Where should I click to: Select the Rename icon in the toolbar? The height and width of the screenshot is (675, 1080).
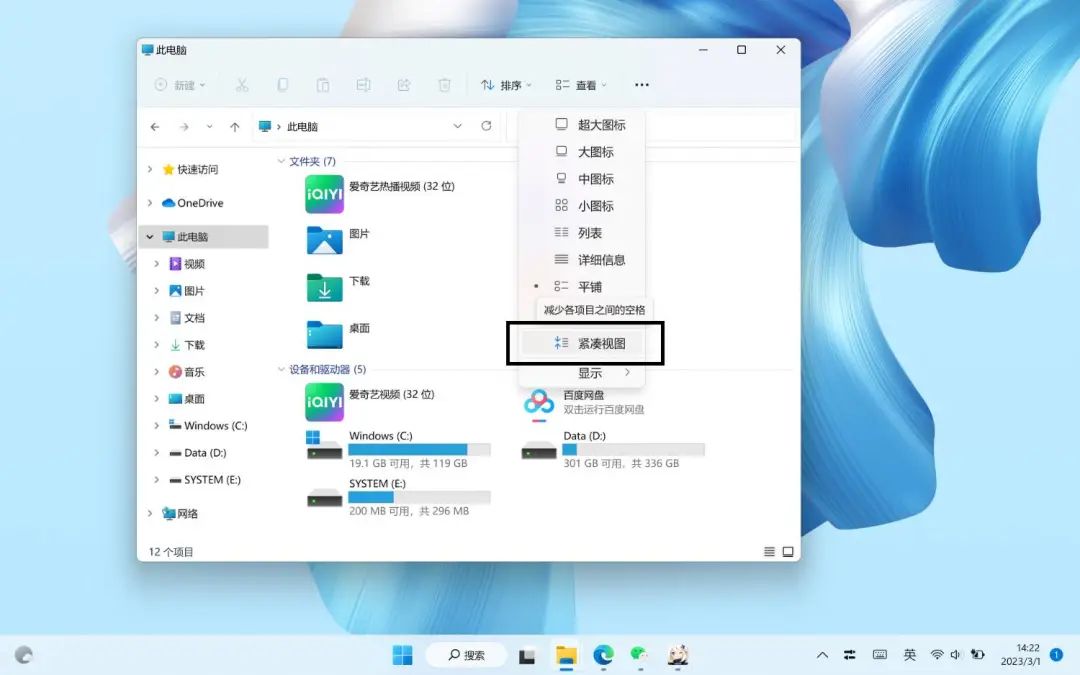(363, 84)
